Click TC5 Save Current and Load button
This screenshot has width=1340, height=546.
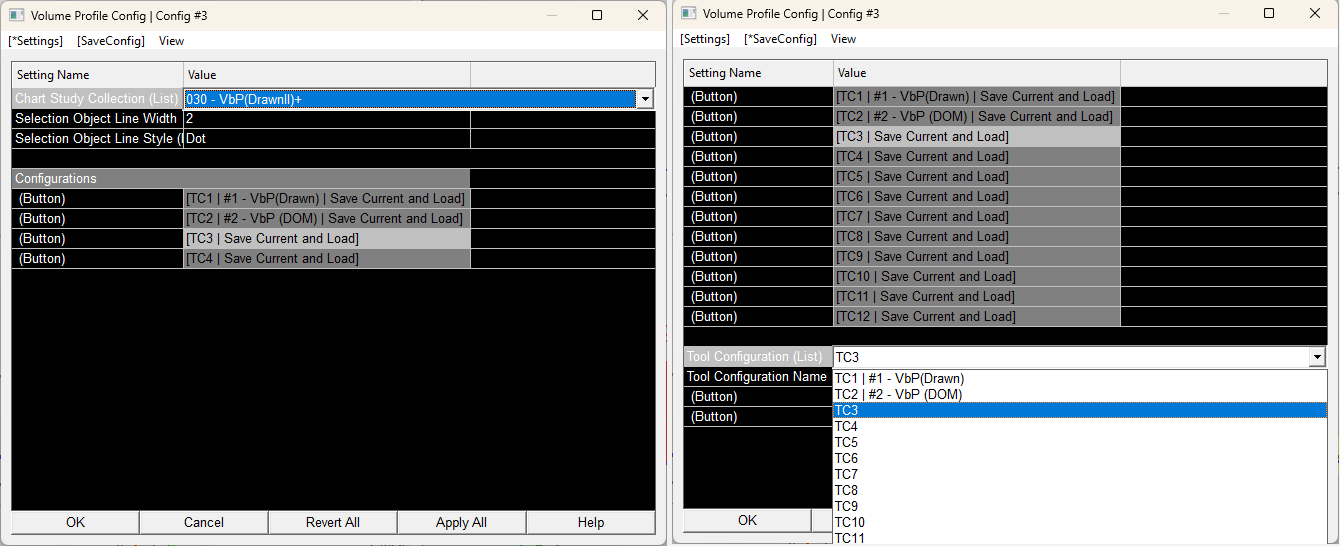click(977, 177)
